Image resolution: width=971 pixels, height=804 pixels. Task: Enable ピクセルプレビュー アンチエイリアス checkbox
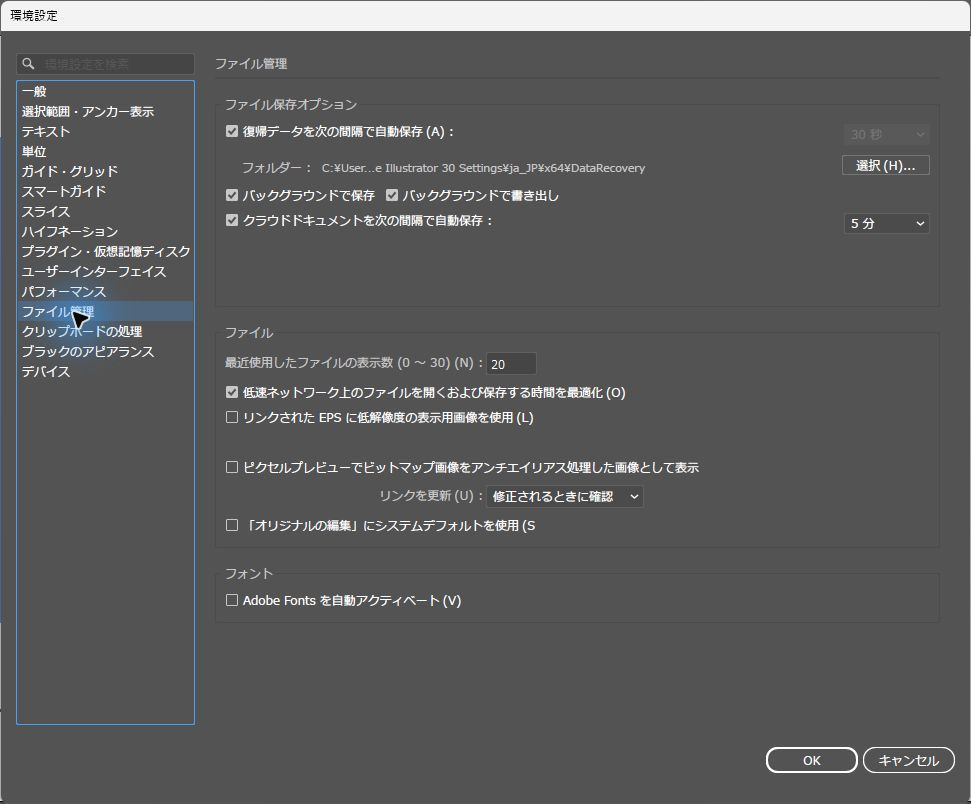click(232, 467)
